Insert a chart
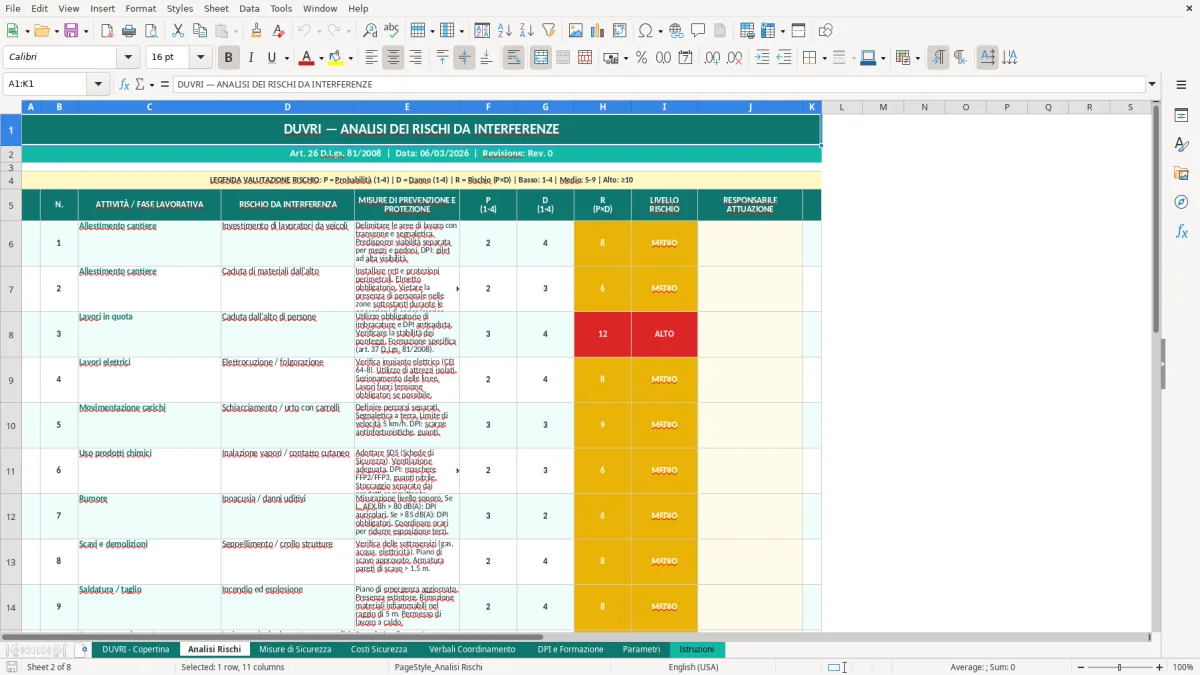 pos(599,31)
